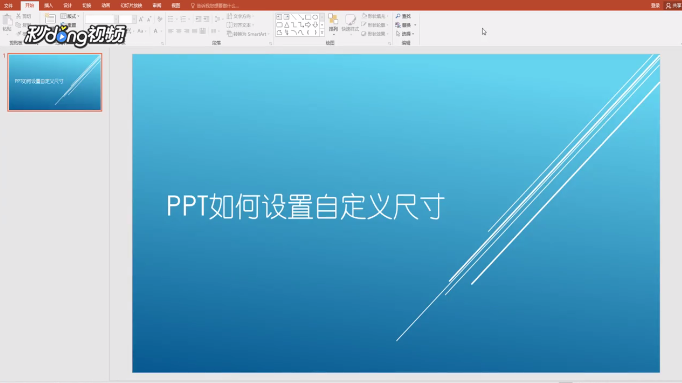Click Replace (替换) in editing group
The width and height of the screenshot is (682, 383).
[x=405, y=25]
